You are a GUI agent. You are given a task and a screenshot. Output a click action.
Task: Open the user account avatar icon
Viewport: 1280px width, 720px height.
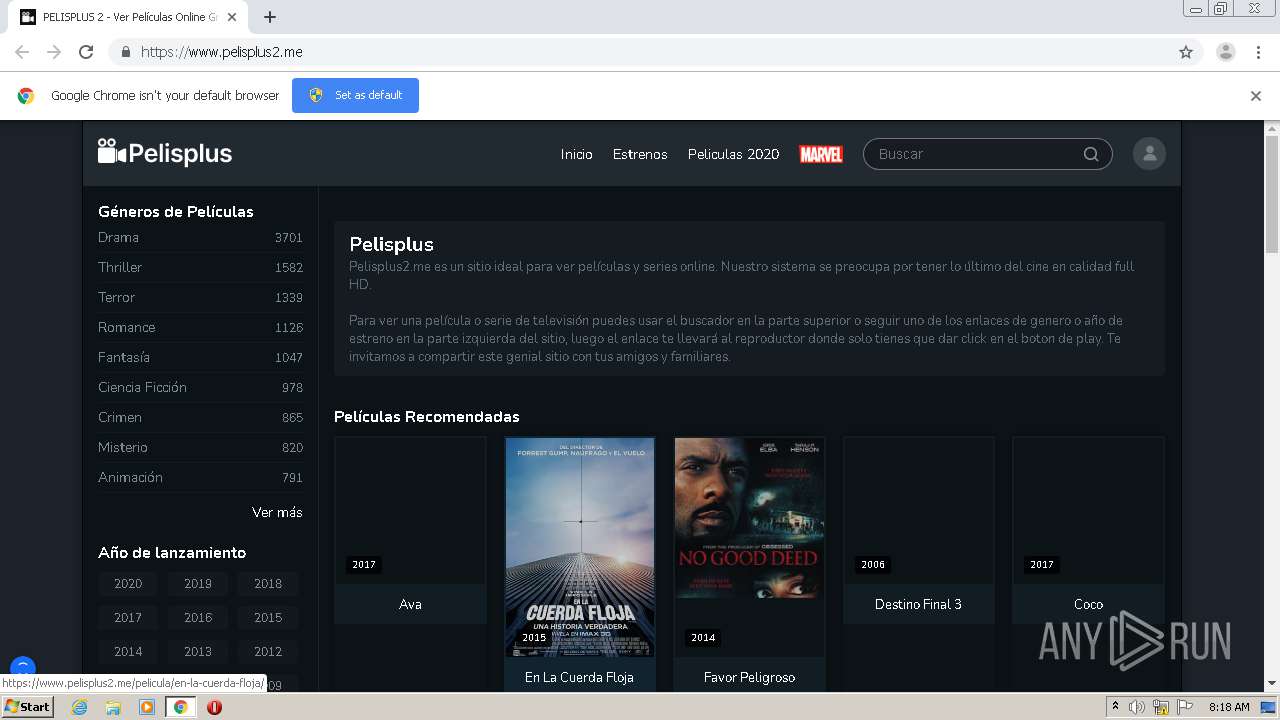click(x=1149, y=154)
